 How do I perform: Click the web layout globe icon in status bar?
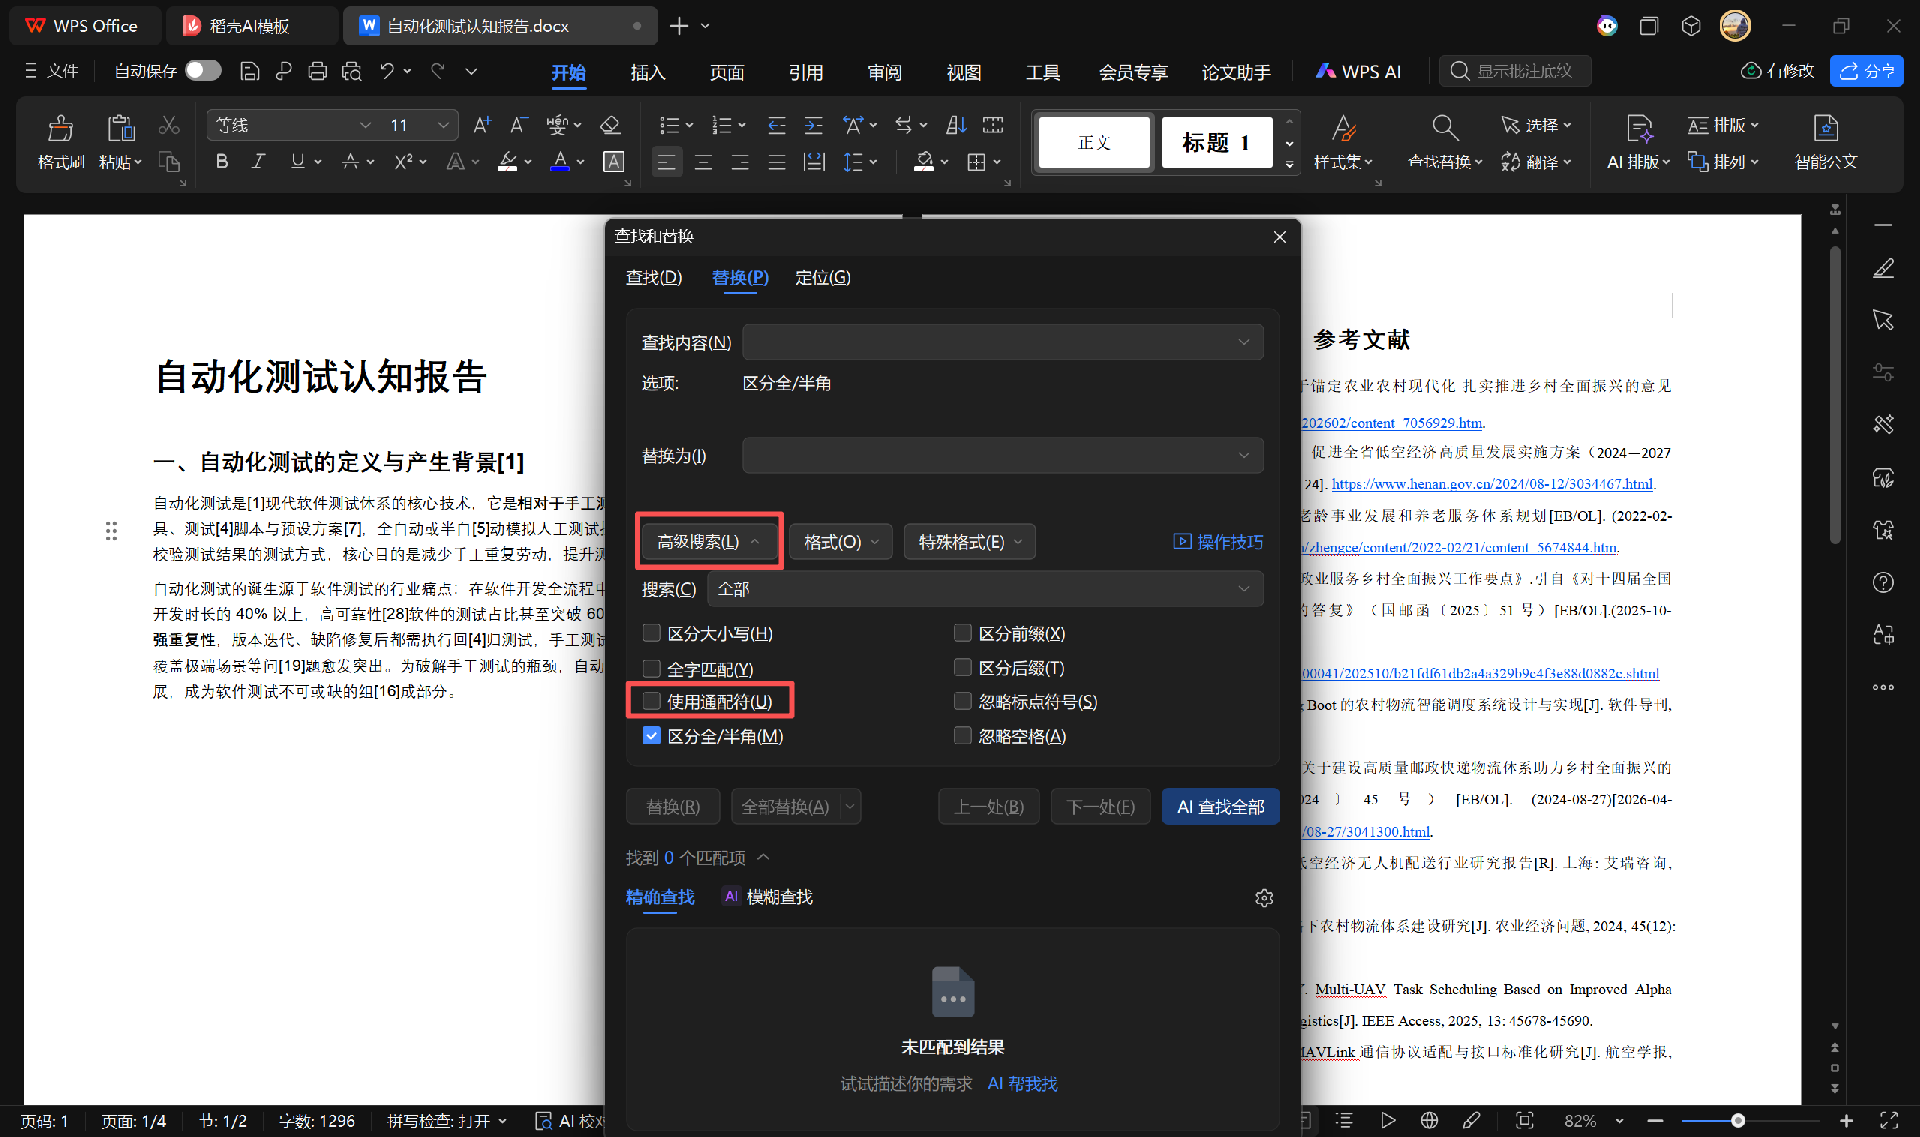(x=1429, y=1120)
